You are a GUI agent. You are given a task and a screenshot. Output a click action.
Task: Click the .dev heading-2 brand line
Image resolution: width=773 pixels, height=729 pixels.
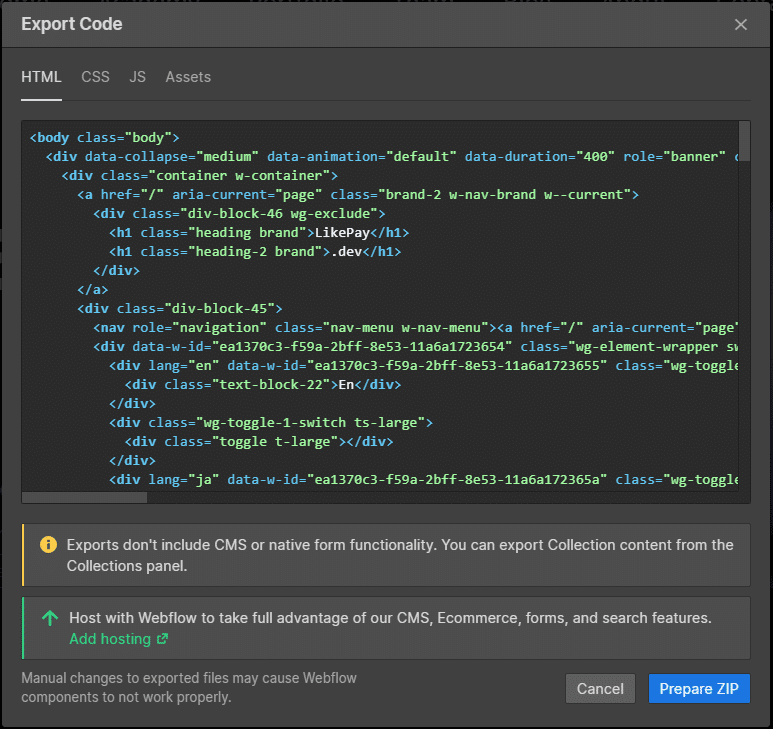pos(255,251)
